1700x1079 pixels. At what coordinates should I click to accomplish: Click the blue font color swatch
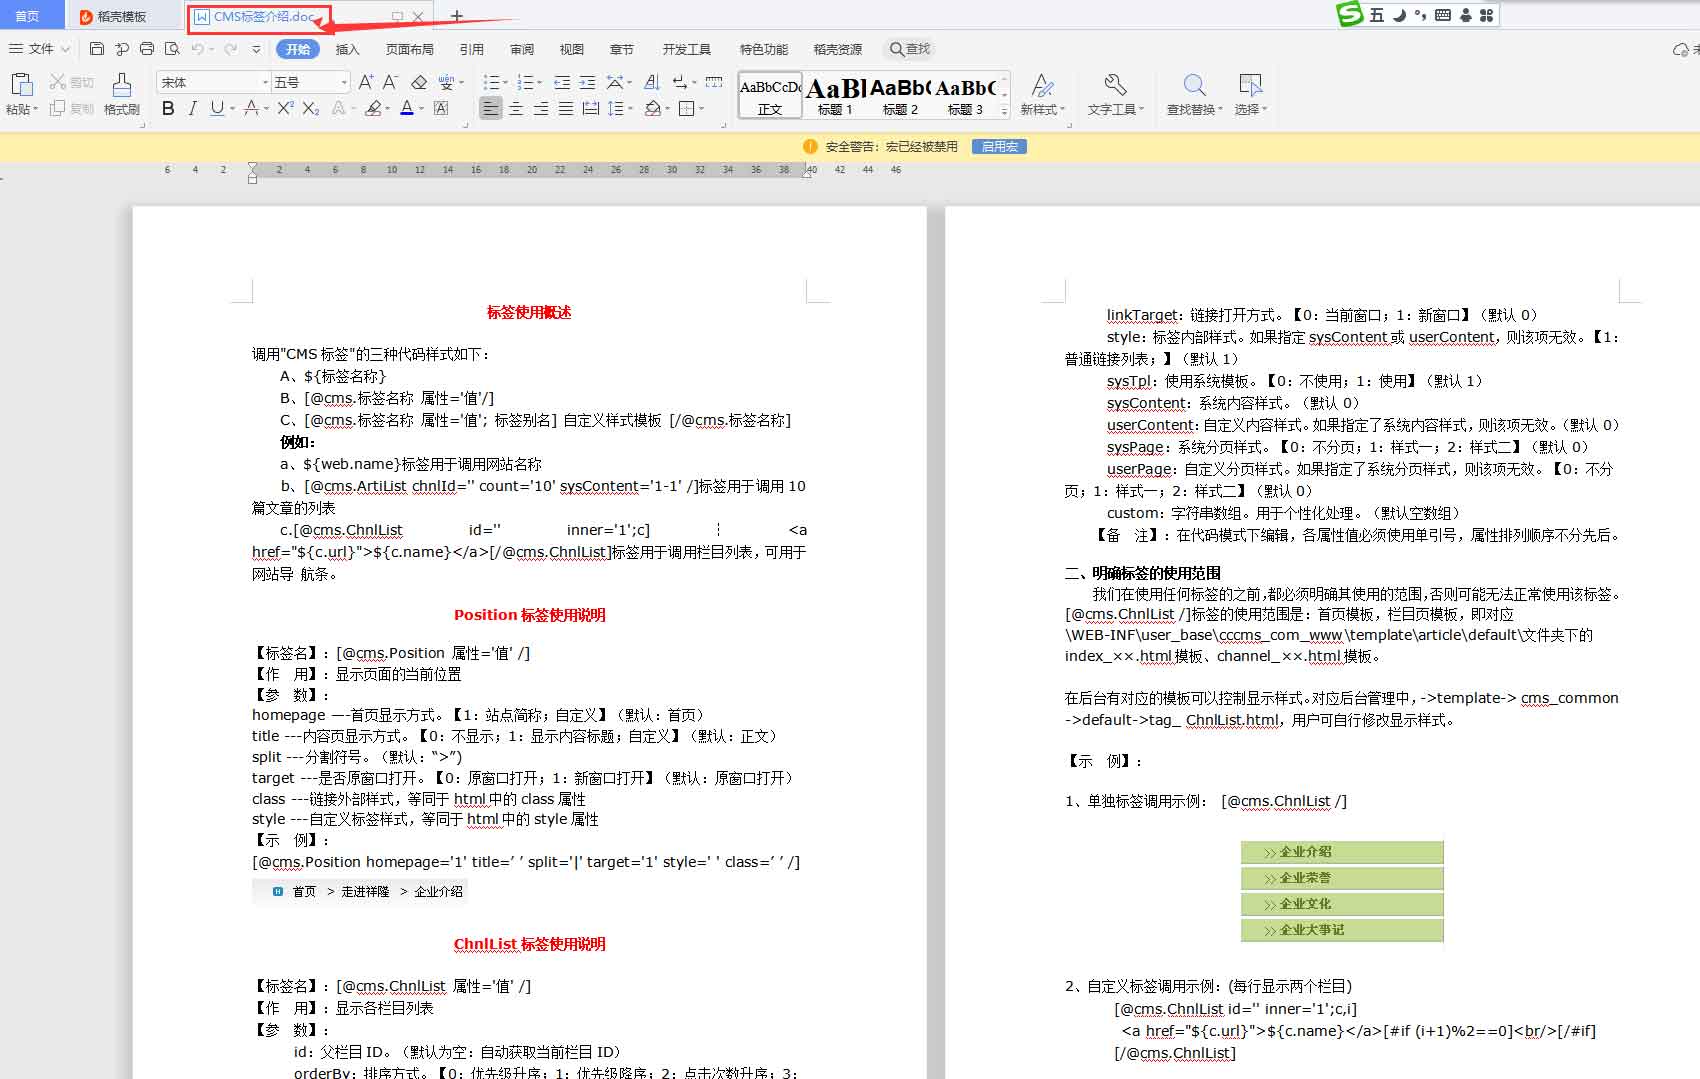point(407,108)
